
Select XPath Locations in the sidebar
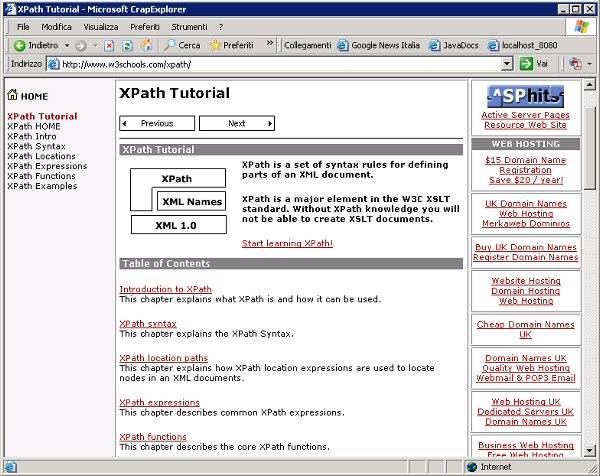coord(41,156)
